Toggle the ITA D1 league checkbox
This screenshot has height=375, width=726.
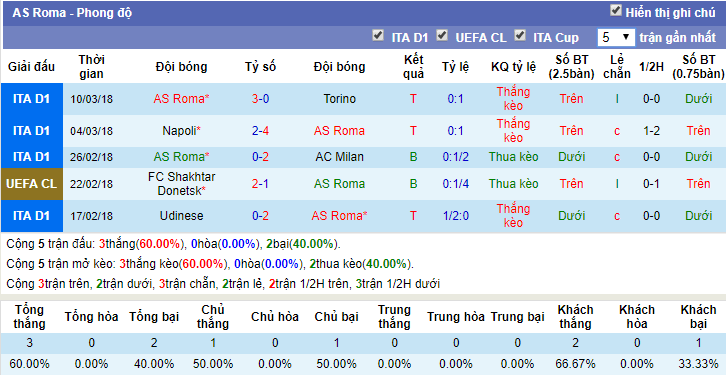(x=378, y=35)
